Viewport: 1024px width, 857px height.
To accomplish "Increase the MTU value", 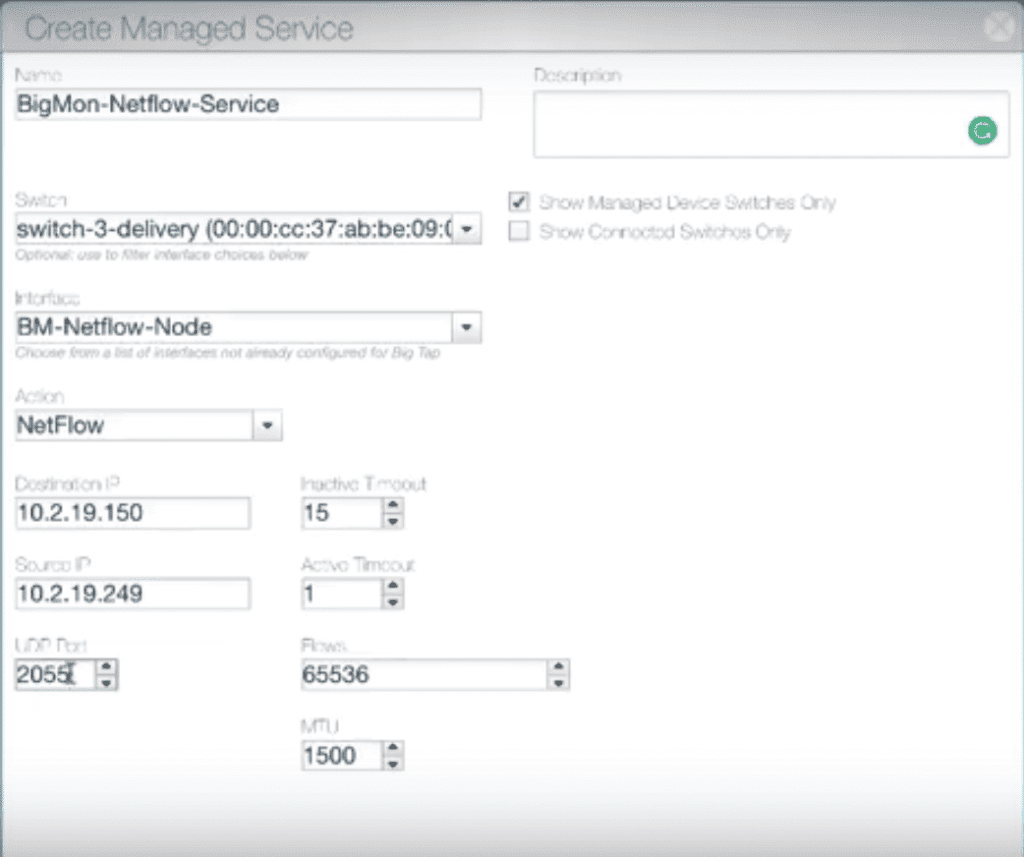I will 392,748.
